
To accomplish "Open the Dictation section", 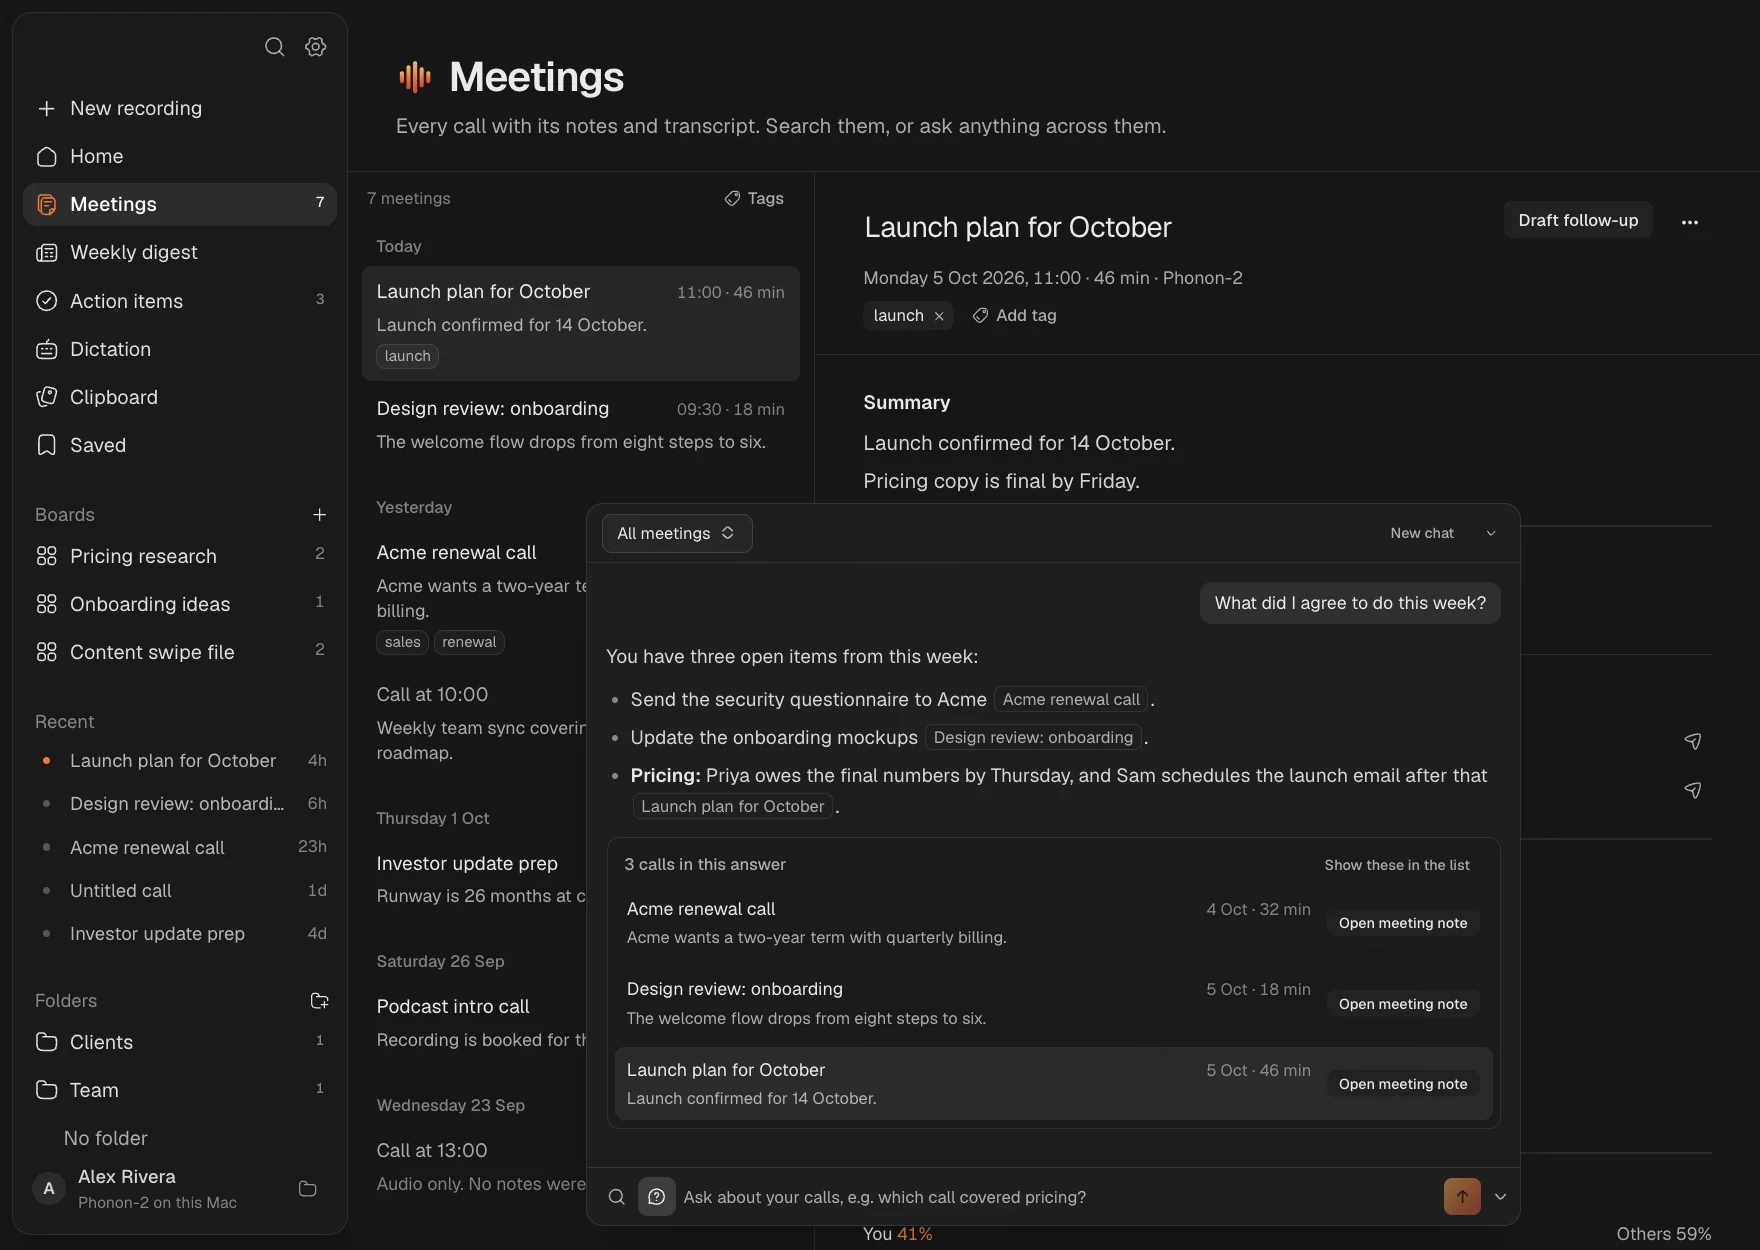I will 180,349.
